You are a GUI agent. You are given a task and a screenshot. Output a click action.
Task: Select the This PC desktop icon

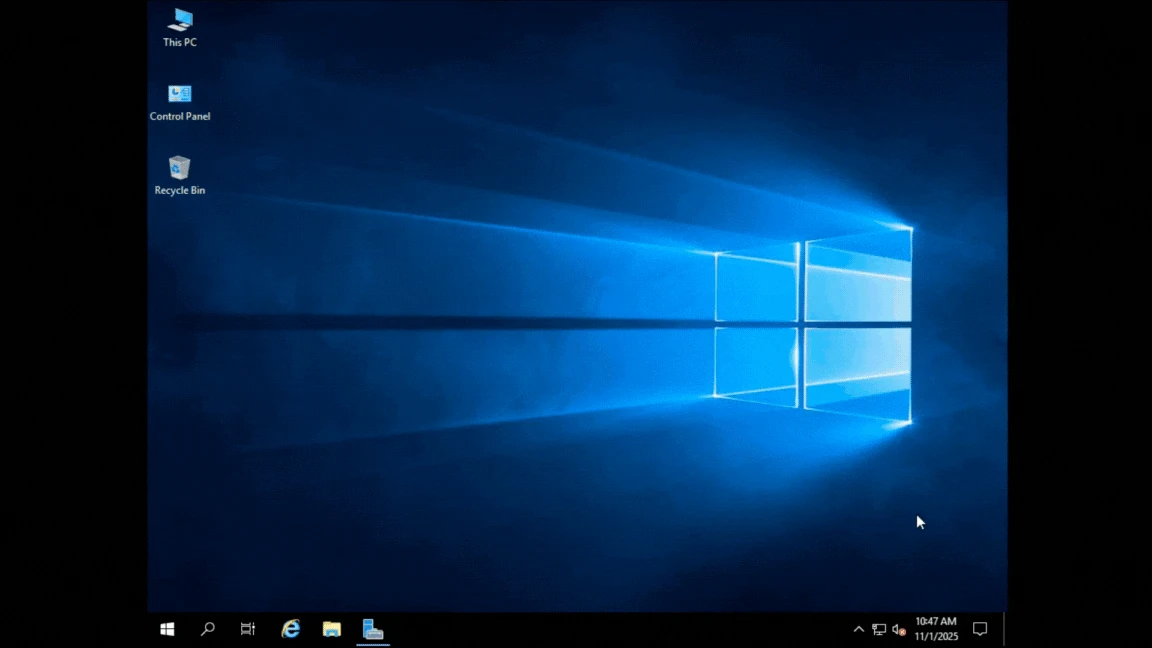tap(180, 20)
